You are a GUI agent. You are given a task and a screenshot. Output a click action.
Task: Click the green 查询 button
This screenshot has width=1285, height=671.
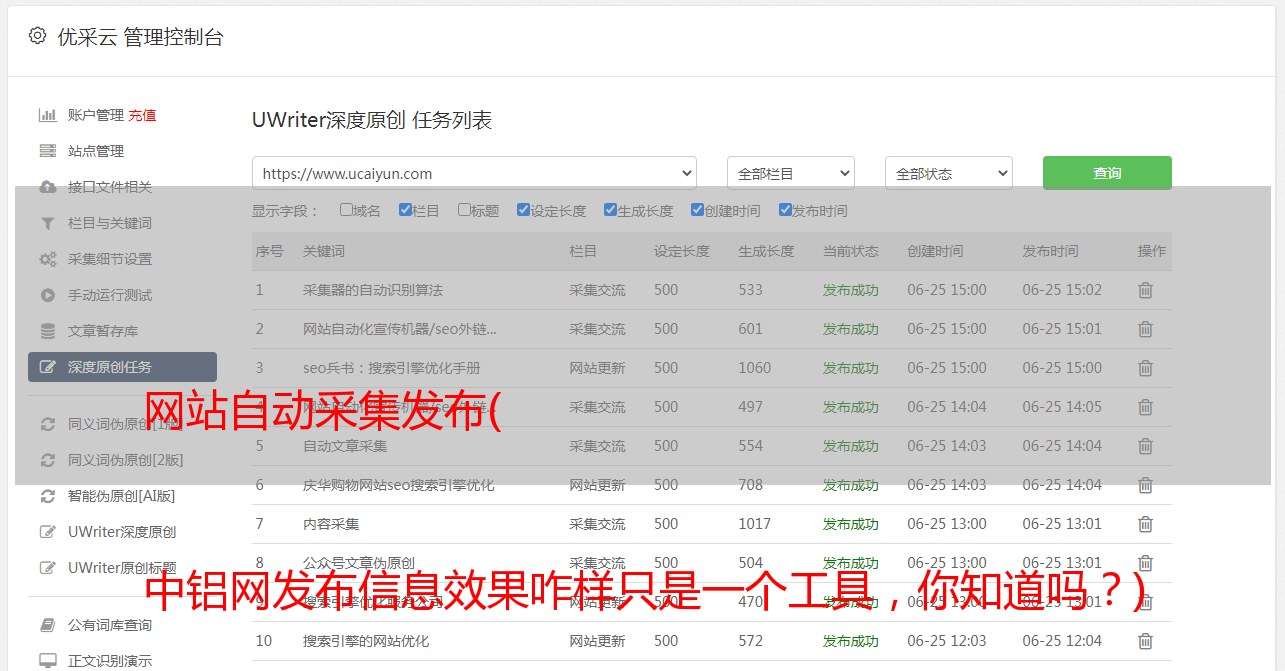tap(1107, 173)
